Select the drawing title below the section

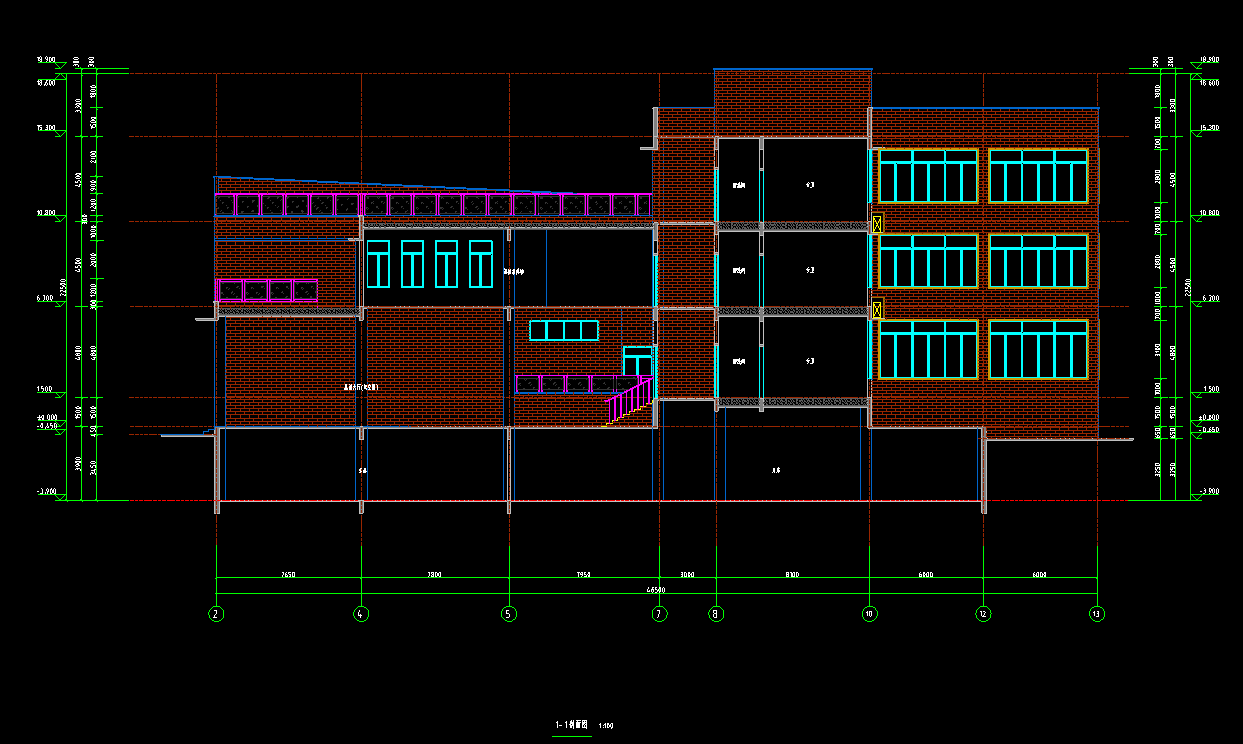tap(571, 724)
